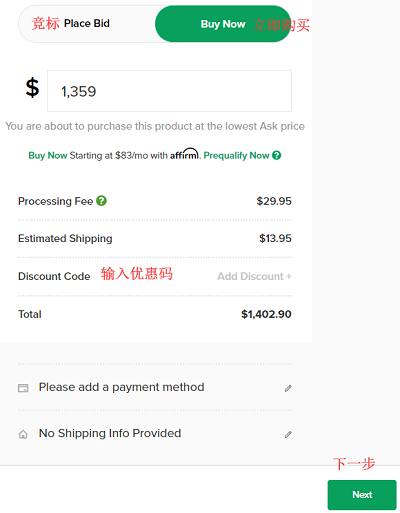Click the pencil edit icon for payment method

click(x=288, y=388)
